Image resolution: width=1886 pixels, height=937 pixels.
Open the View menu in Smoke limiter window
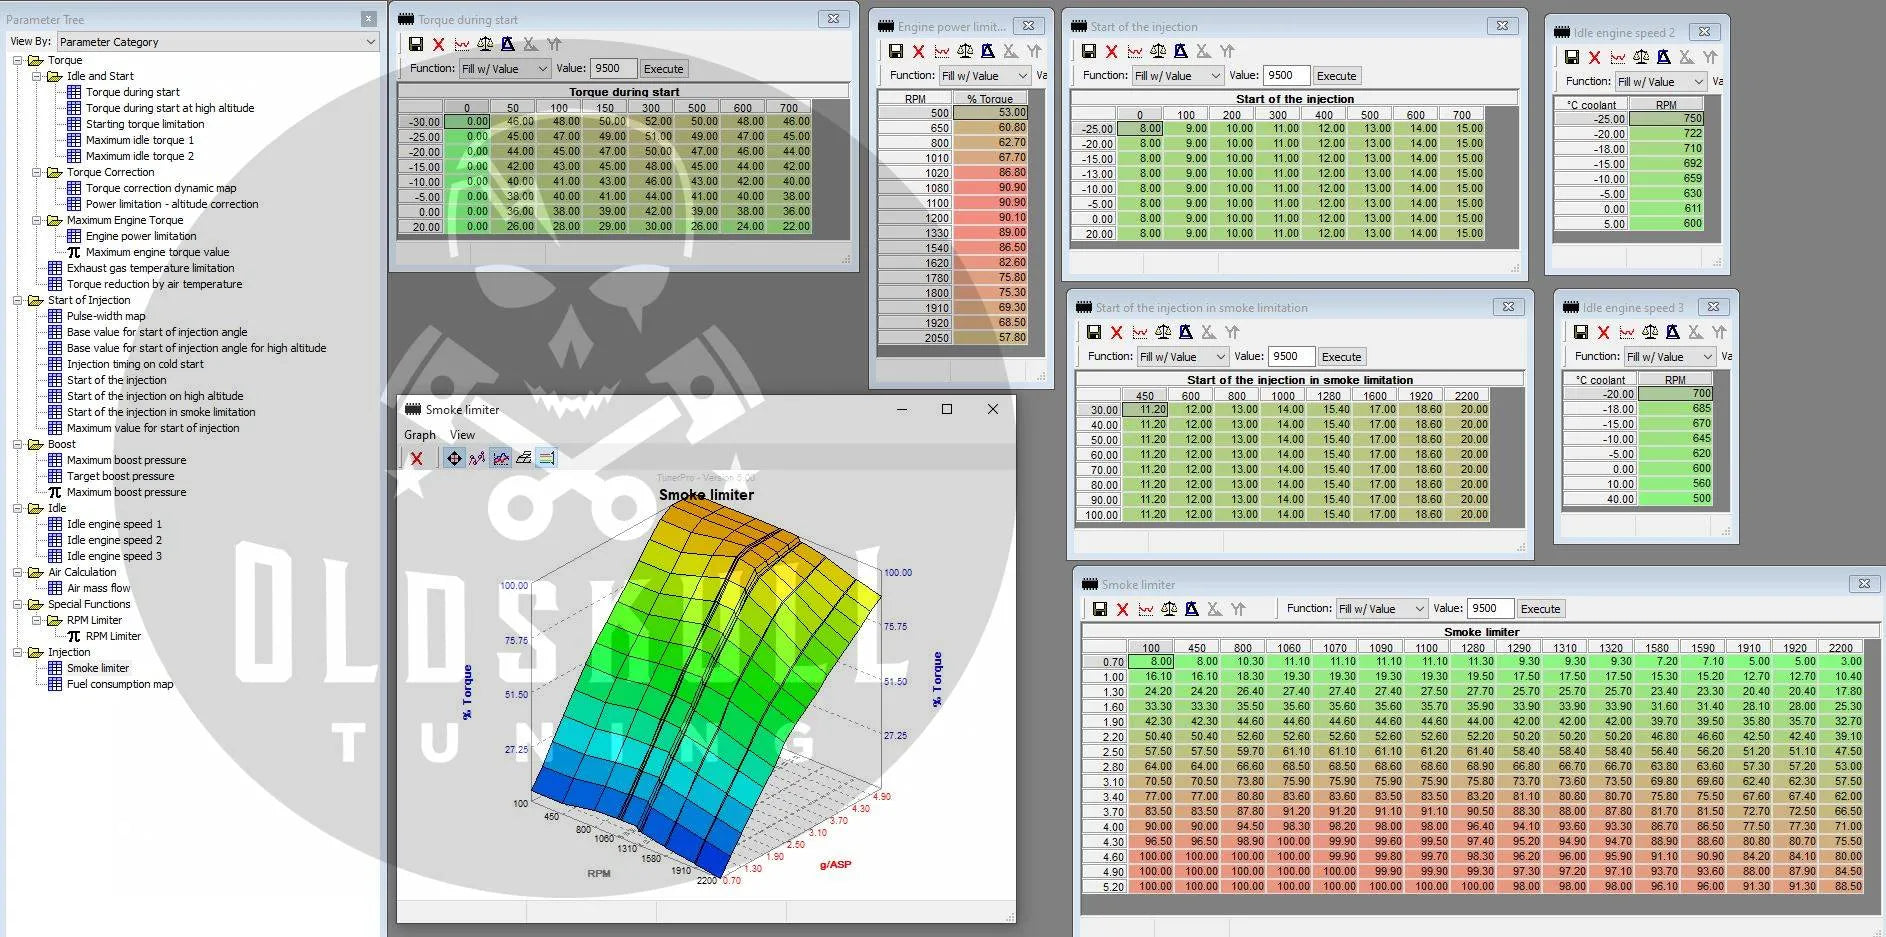coord(462,435)
